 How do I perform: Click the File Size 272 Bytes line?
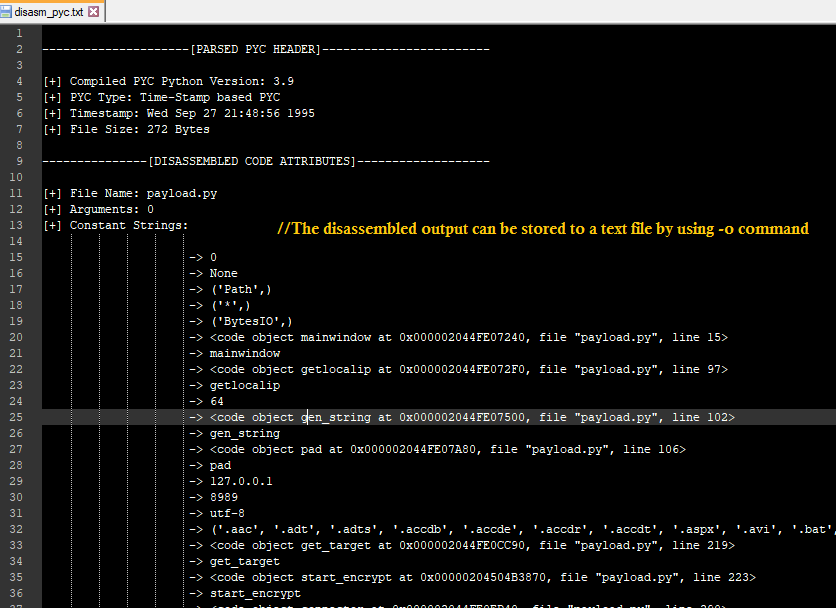coord(126,129)
